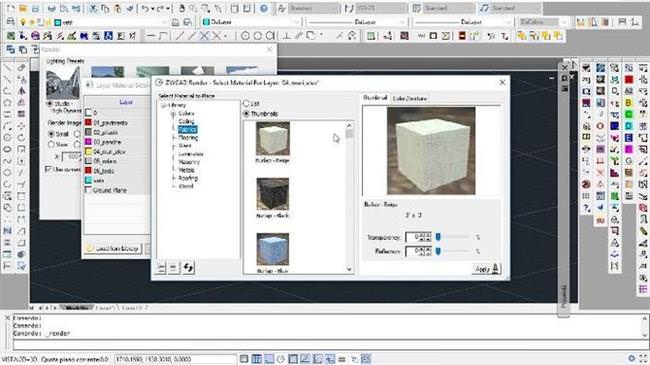Choose the Burlap - Black material thumbnail
Viewport: 650px width, 365px height.
273,198
